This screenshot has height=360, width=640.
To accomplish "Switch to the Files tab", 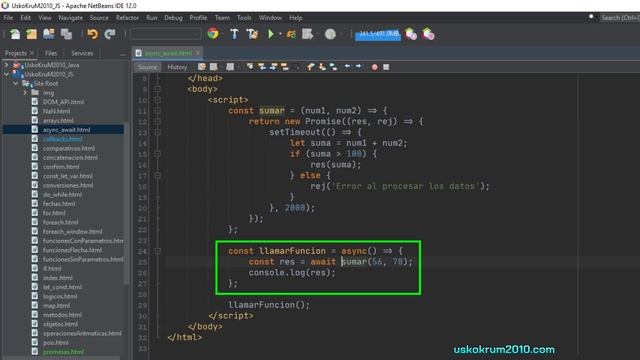I will pos(51,53).
